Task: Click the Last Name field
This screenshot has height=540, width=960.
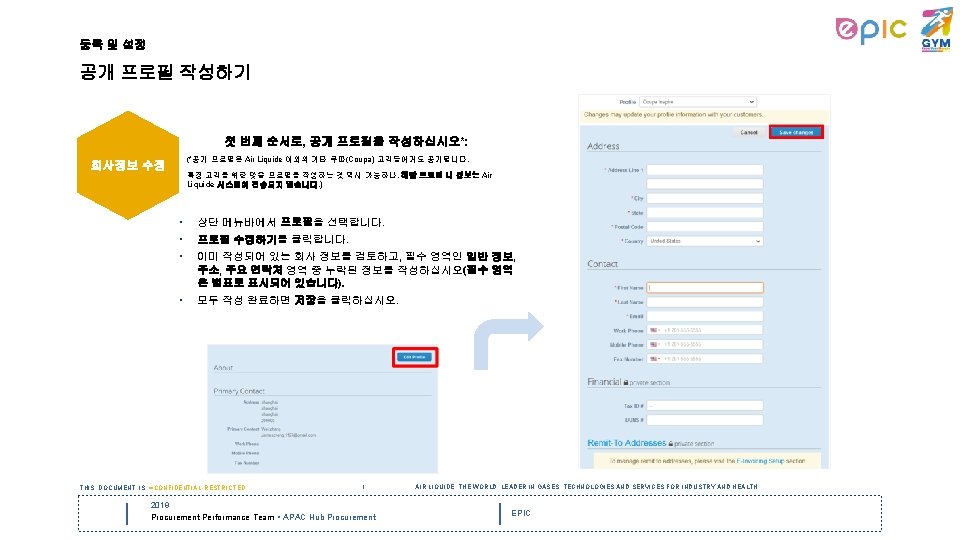Action: click(705, 302)
